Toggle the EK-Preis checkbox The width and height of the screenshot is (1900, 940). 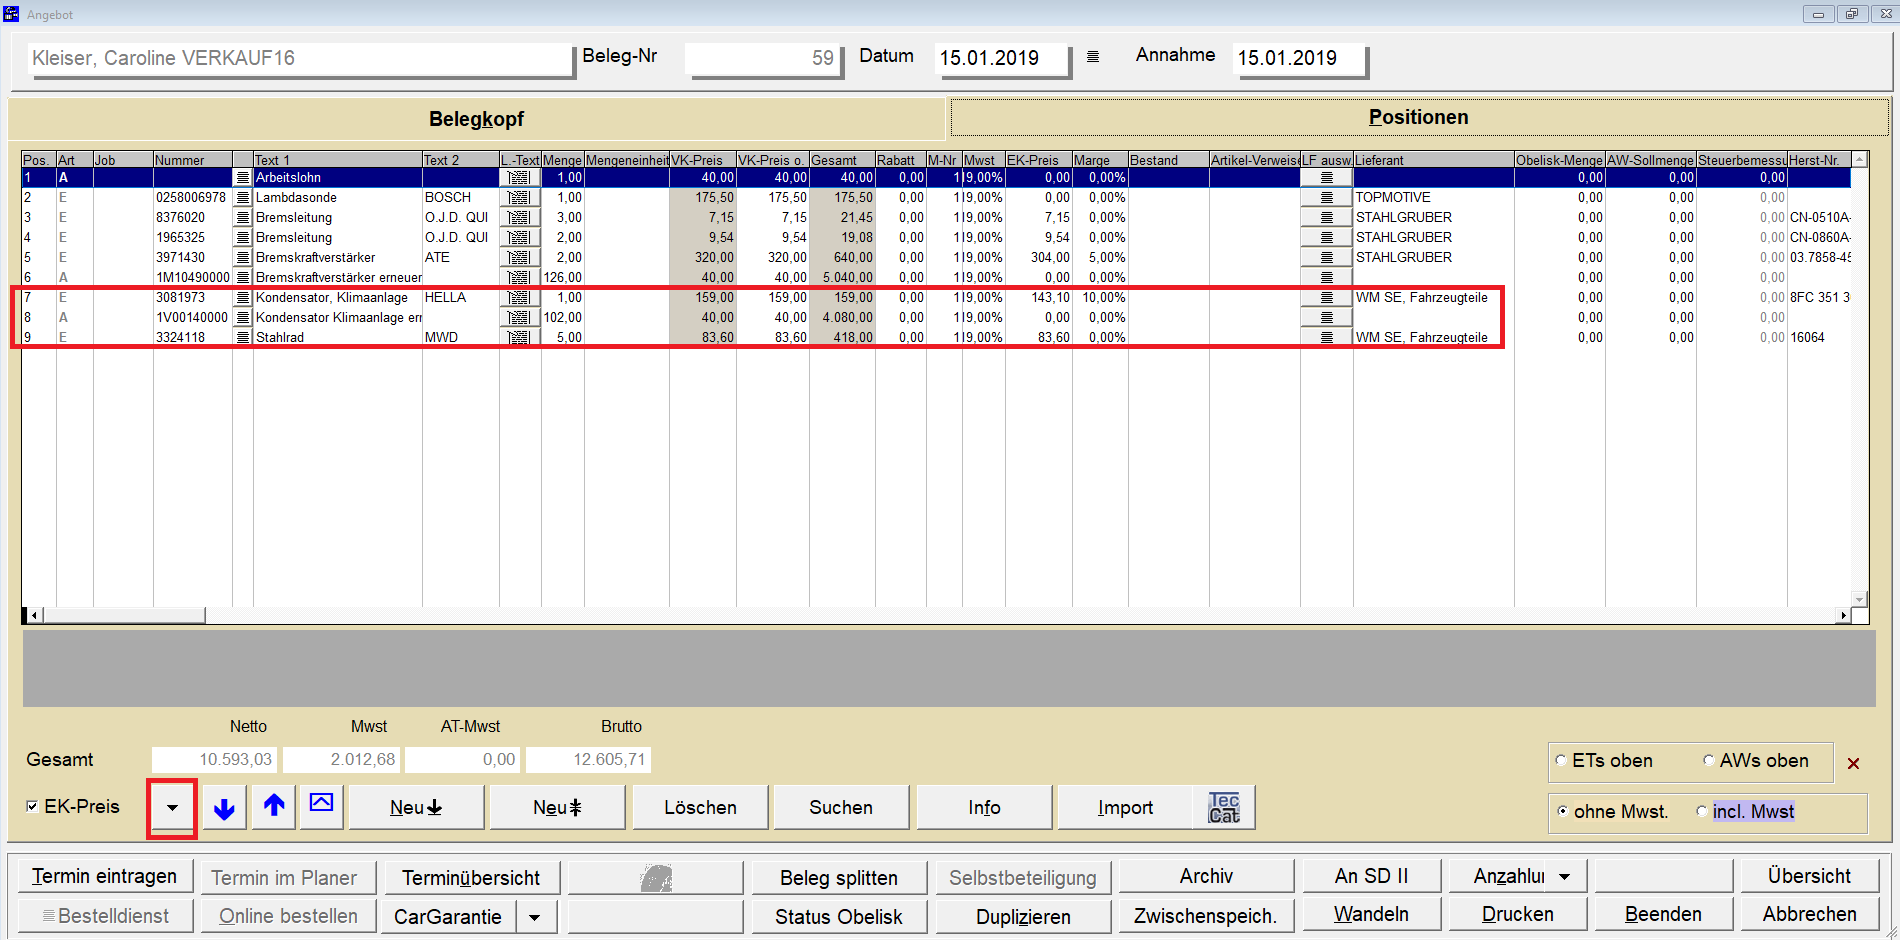click(32, 806)
